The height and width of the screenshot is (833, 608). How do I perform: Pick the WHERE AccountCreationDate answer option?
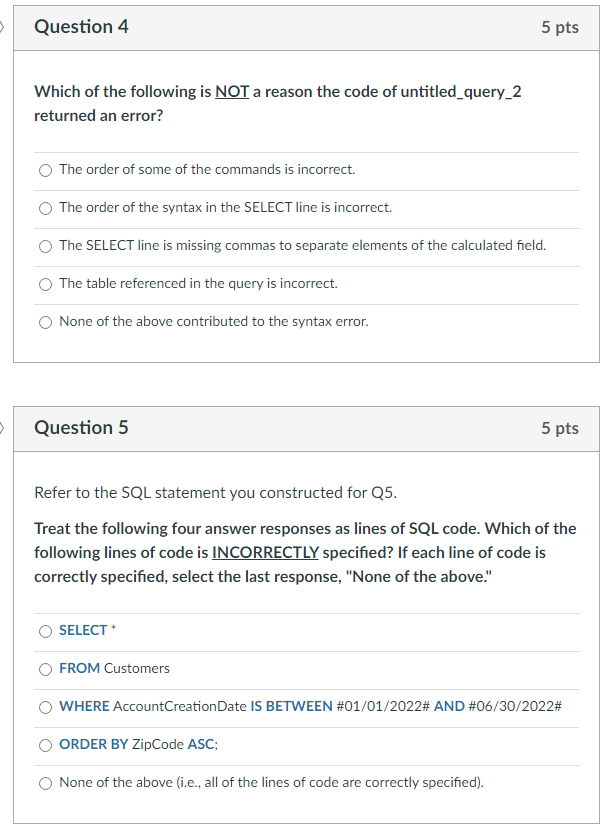[45, 707]
